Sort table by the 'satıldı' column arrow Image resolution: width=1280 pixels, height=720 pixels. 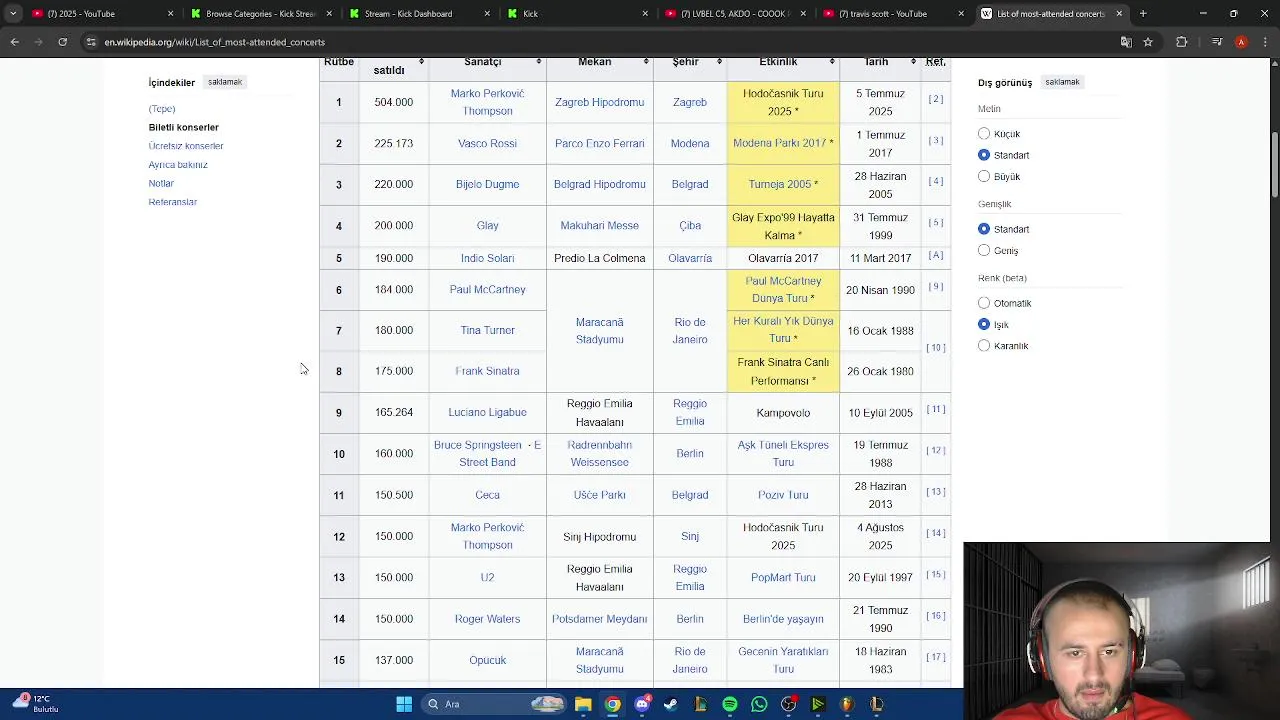tap(421, 62)
